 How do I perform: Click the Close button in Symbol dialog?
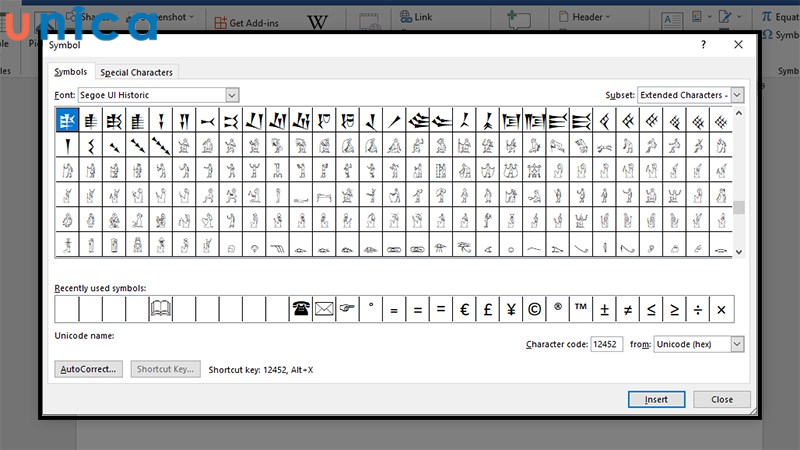(x=722, y=399)
